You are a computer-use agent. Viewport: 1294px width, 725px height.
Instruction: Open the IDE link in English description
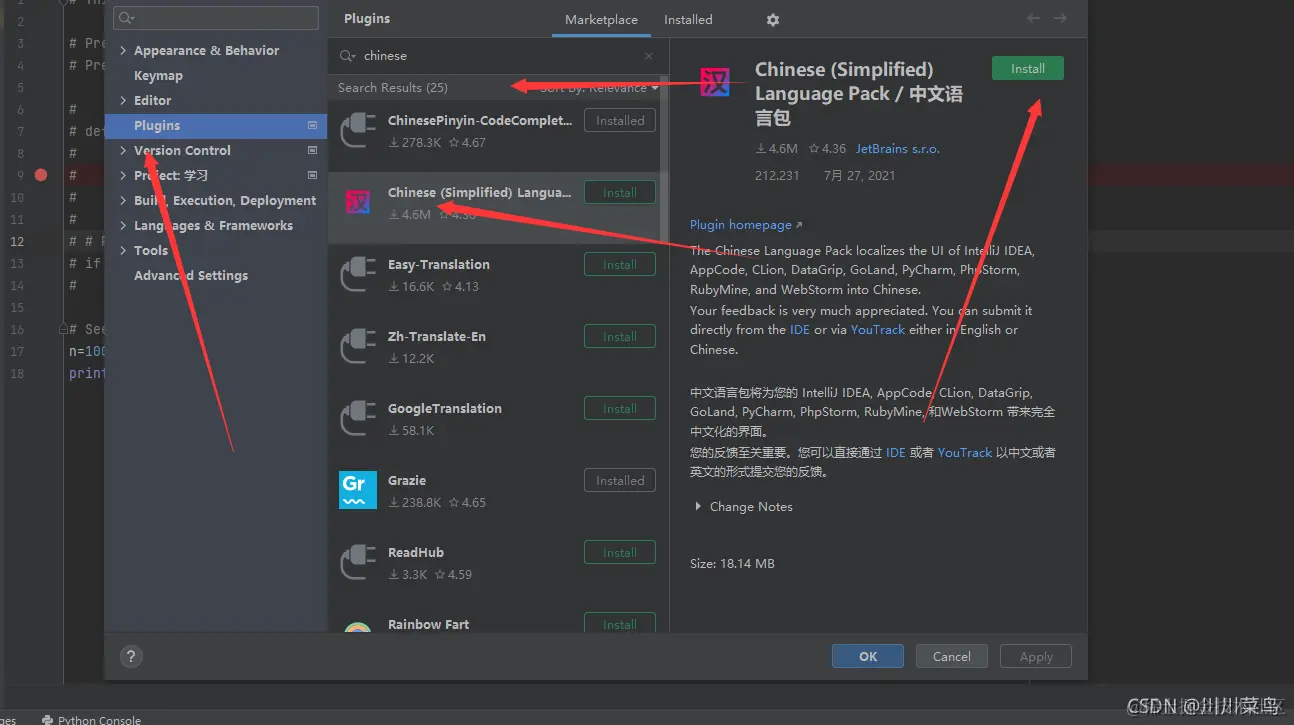pyautogui.click(x=800, y=330)
